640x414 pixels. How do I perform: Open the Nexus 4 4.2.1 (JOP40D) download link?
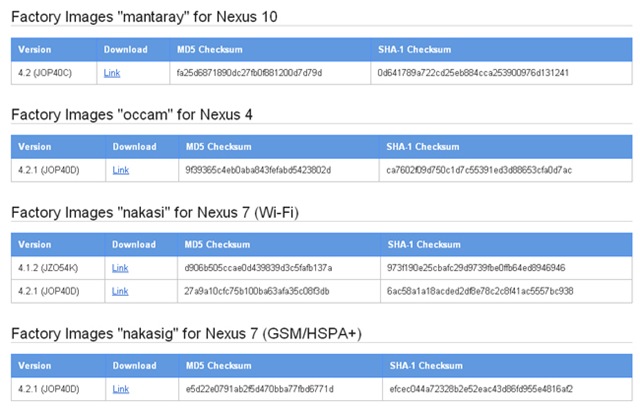[x=121, y=170]
